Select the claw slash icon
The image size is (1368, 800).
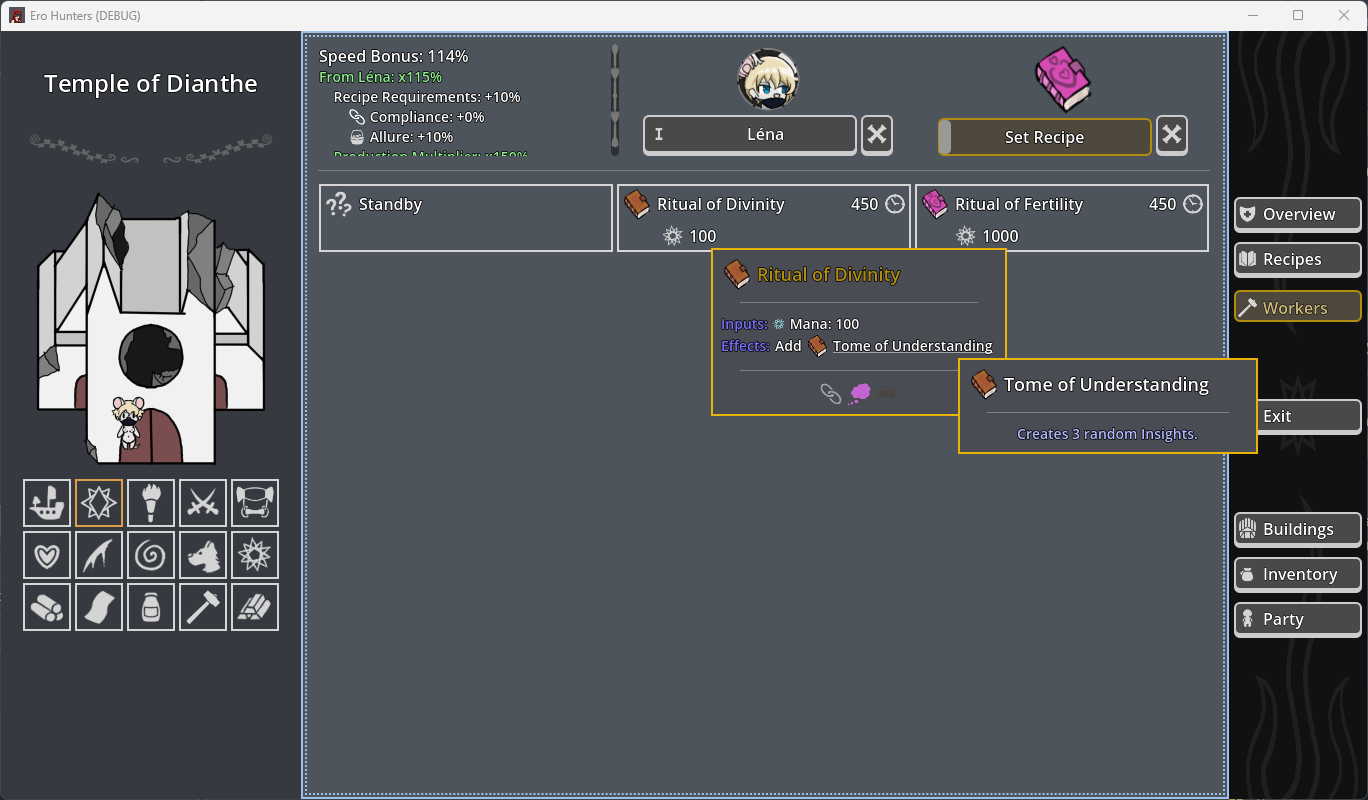coord(99,555)
